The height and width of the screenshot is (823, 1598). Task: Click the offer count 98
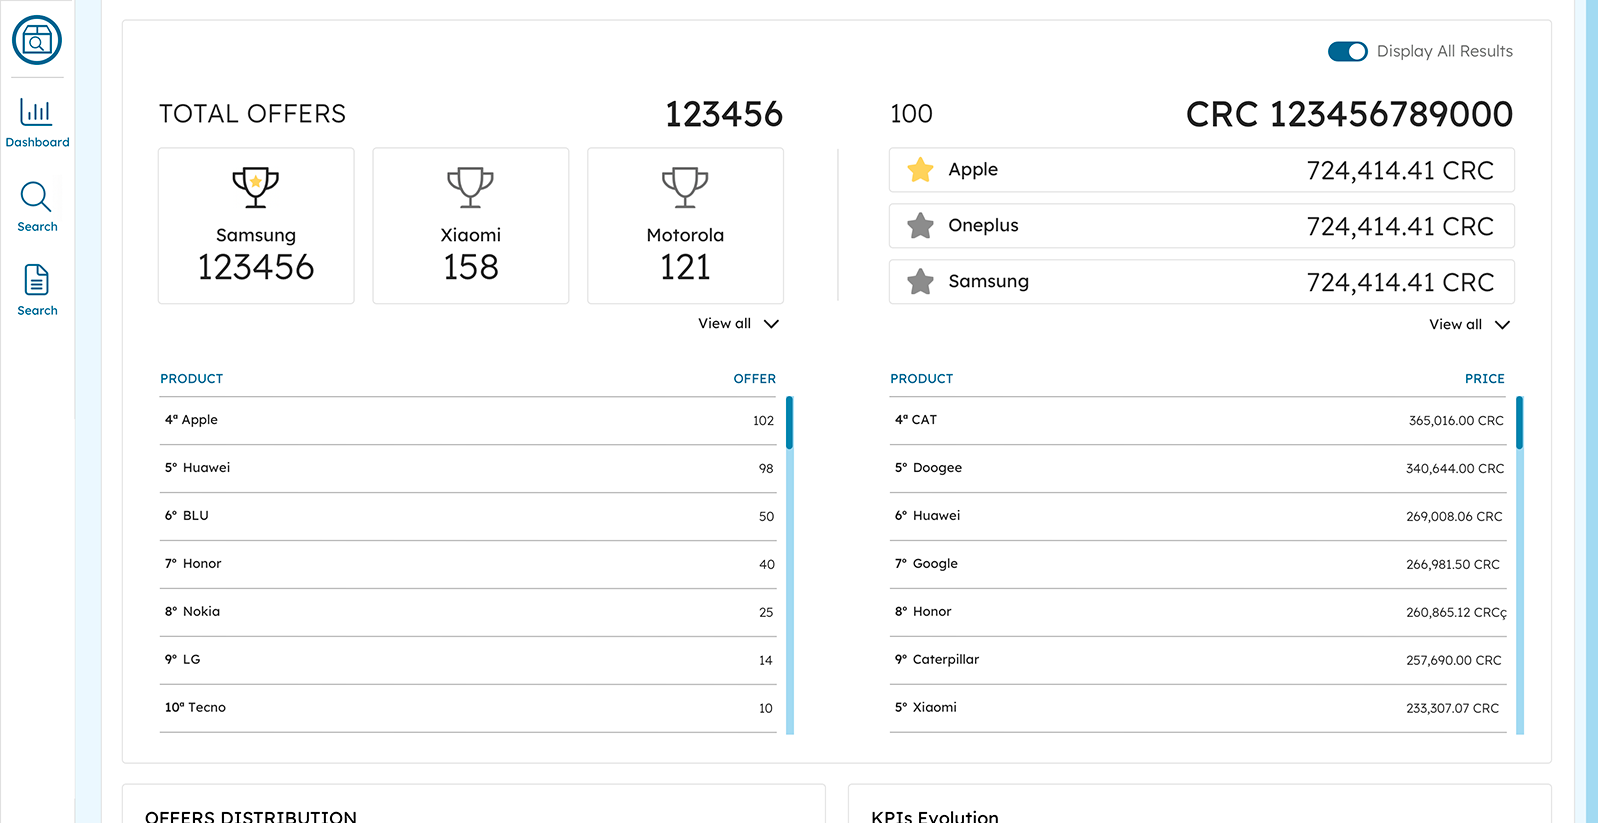(766, 469)
